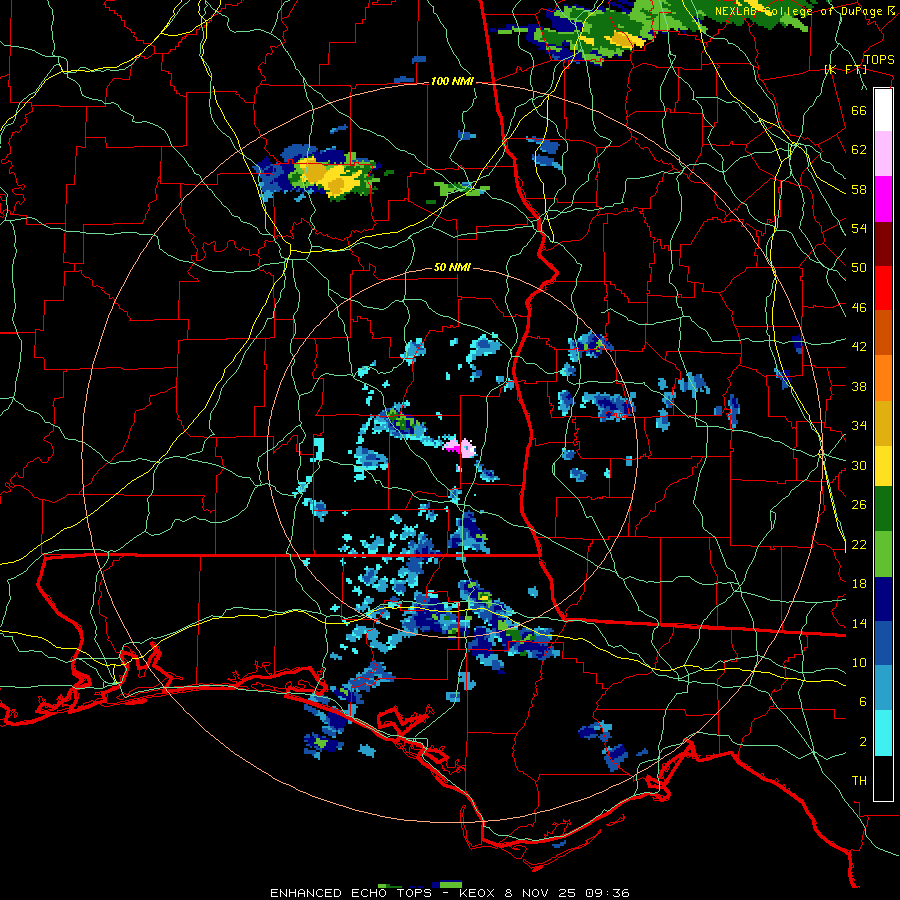Click the magenta-pink echo near radar center
The image size is (900, 900).
pyautogui.click(x=460, y=447)
